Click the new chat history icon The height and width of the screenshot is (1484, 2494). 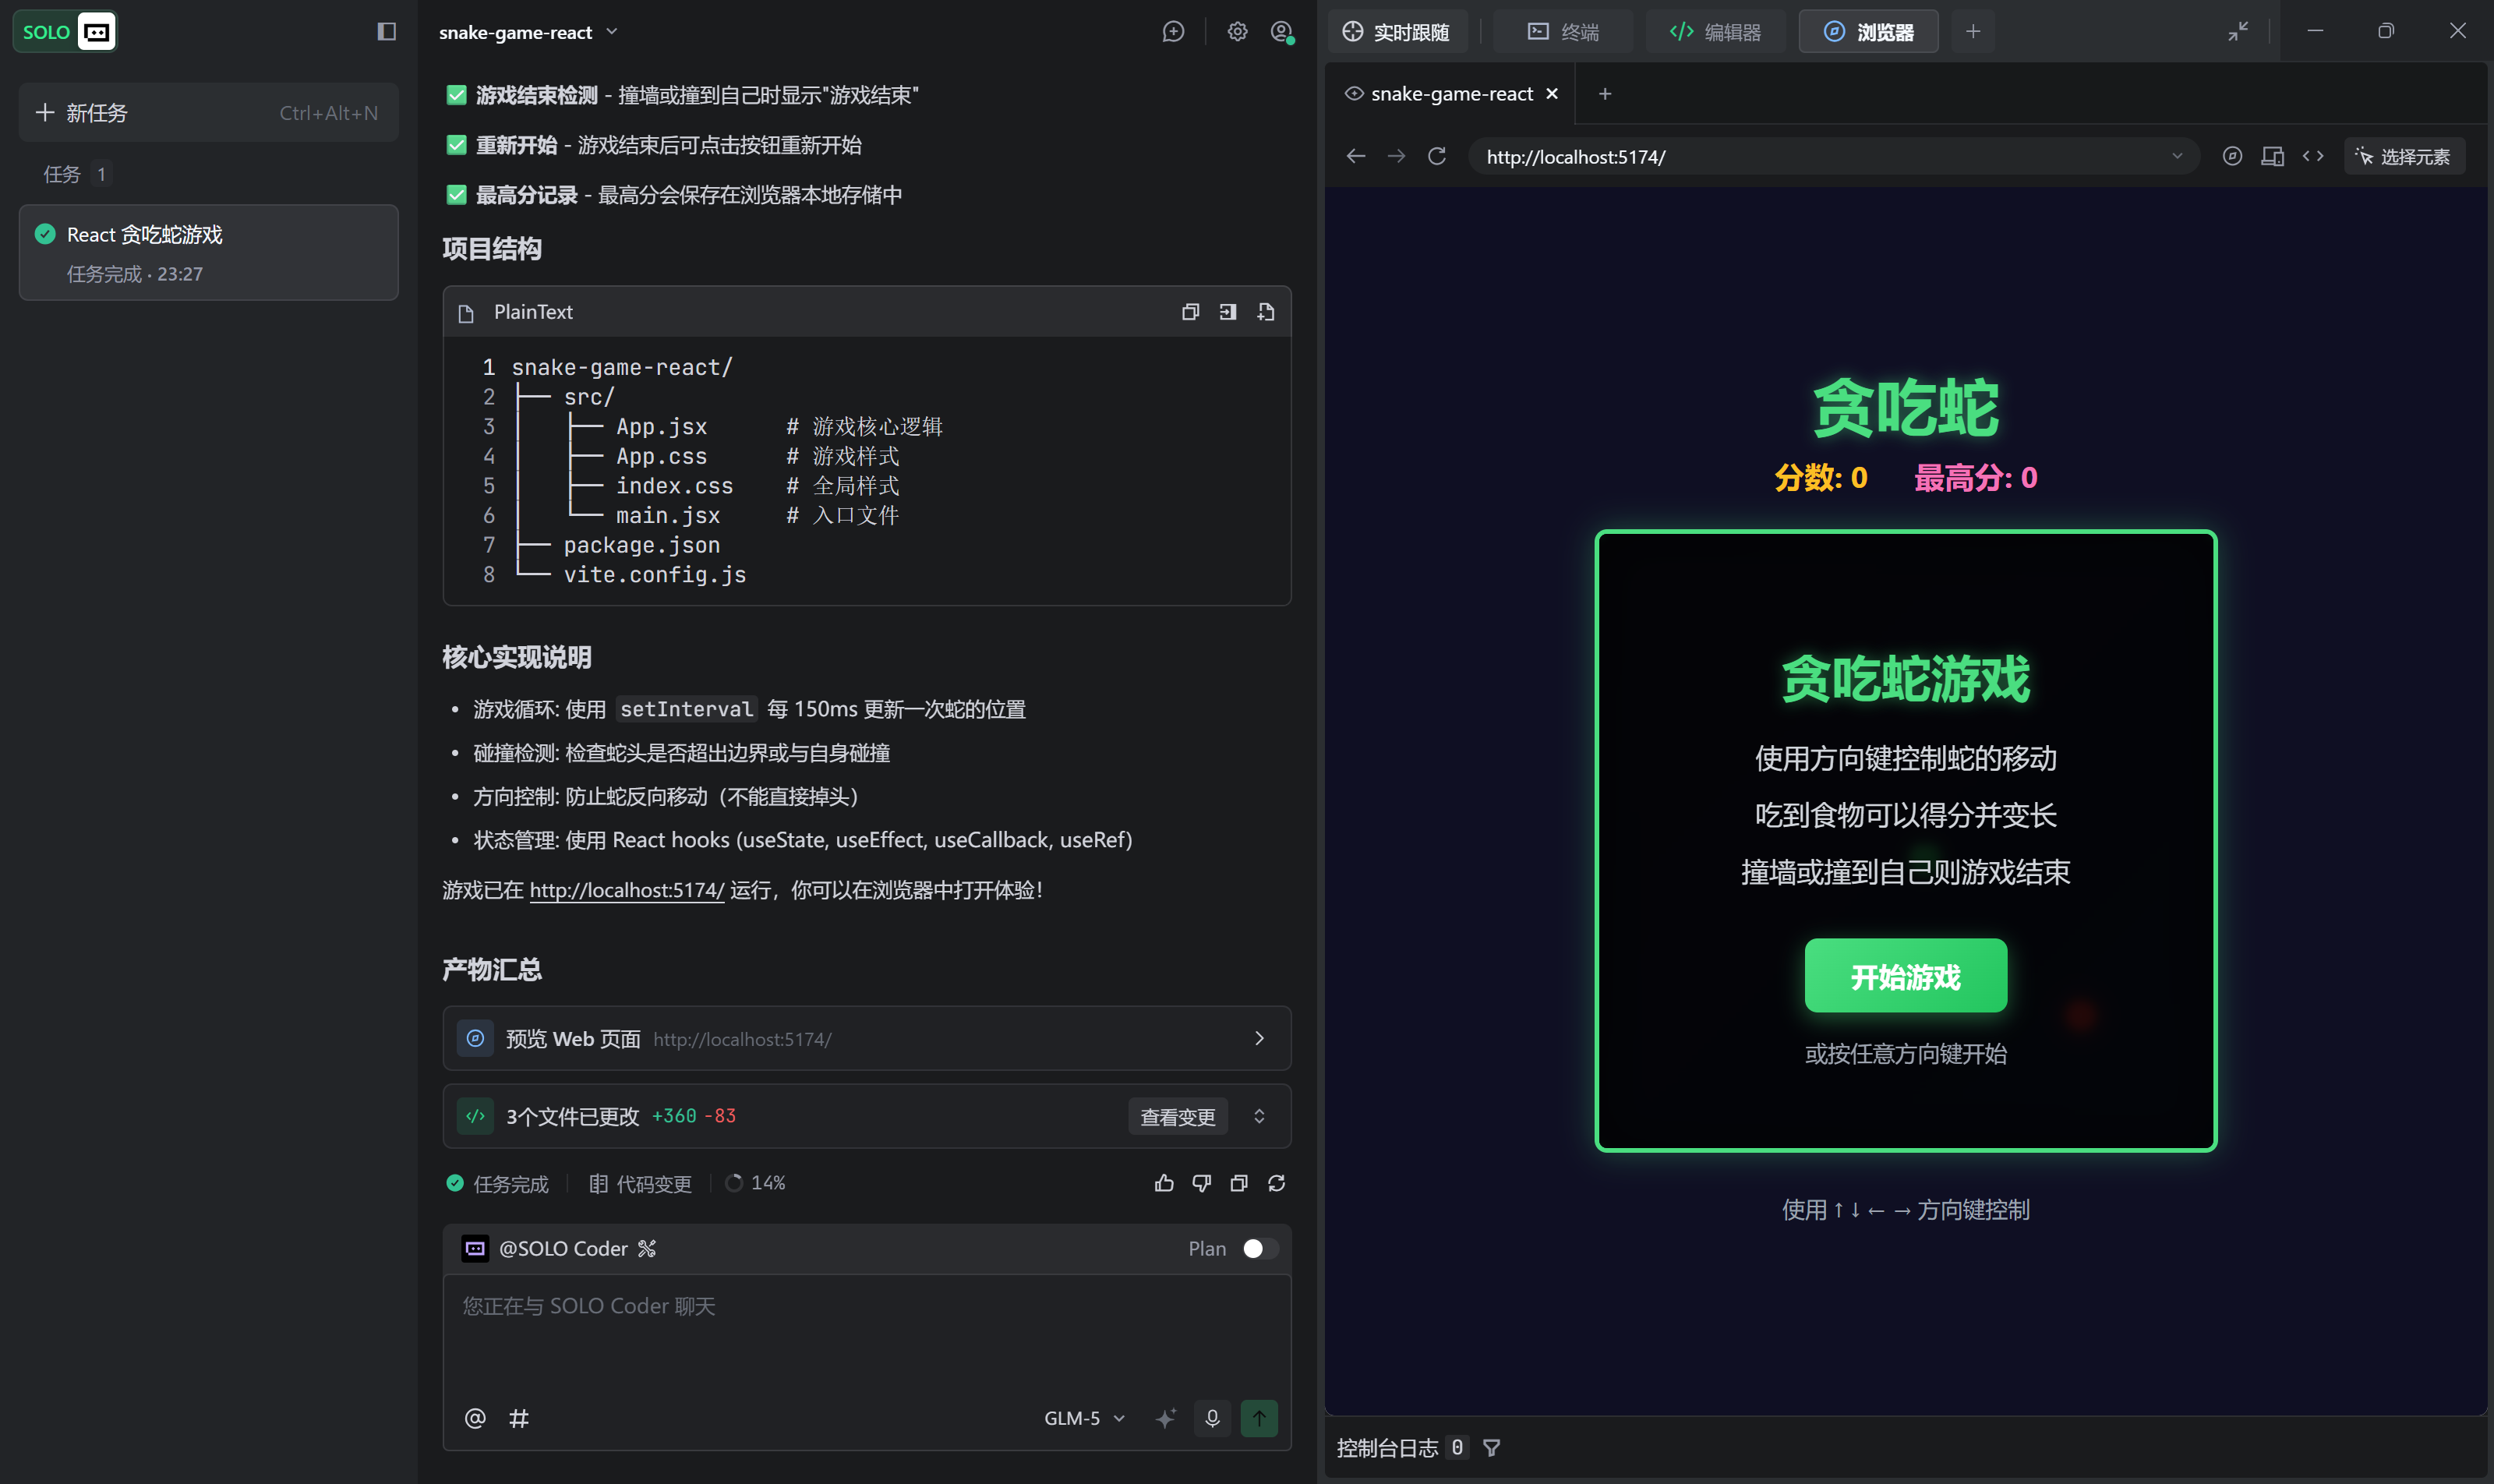coord(1173,32)
